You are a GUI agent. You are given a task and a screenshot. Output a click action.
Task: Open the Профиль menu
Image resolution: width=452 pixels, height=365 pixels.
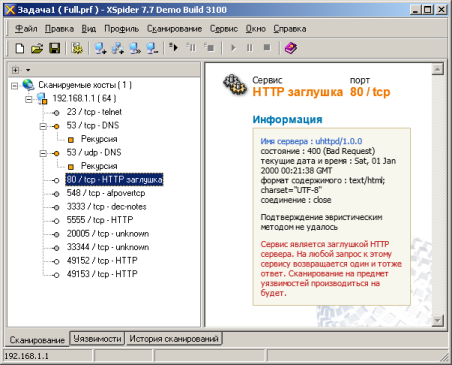click(x=122, y=29)
